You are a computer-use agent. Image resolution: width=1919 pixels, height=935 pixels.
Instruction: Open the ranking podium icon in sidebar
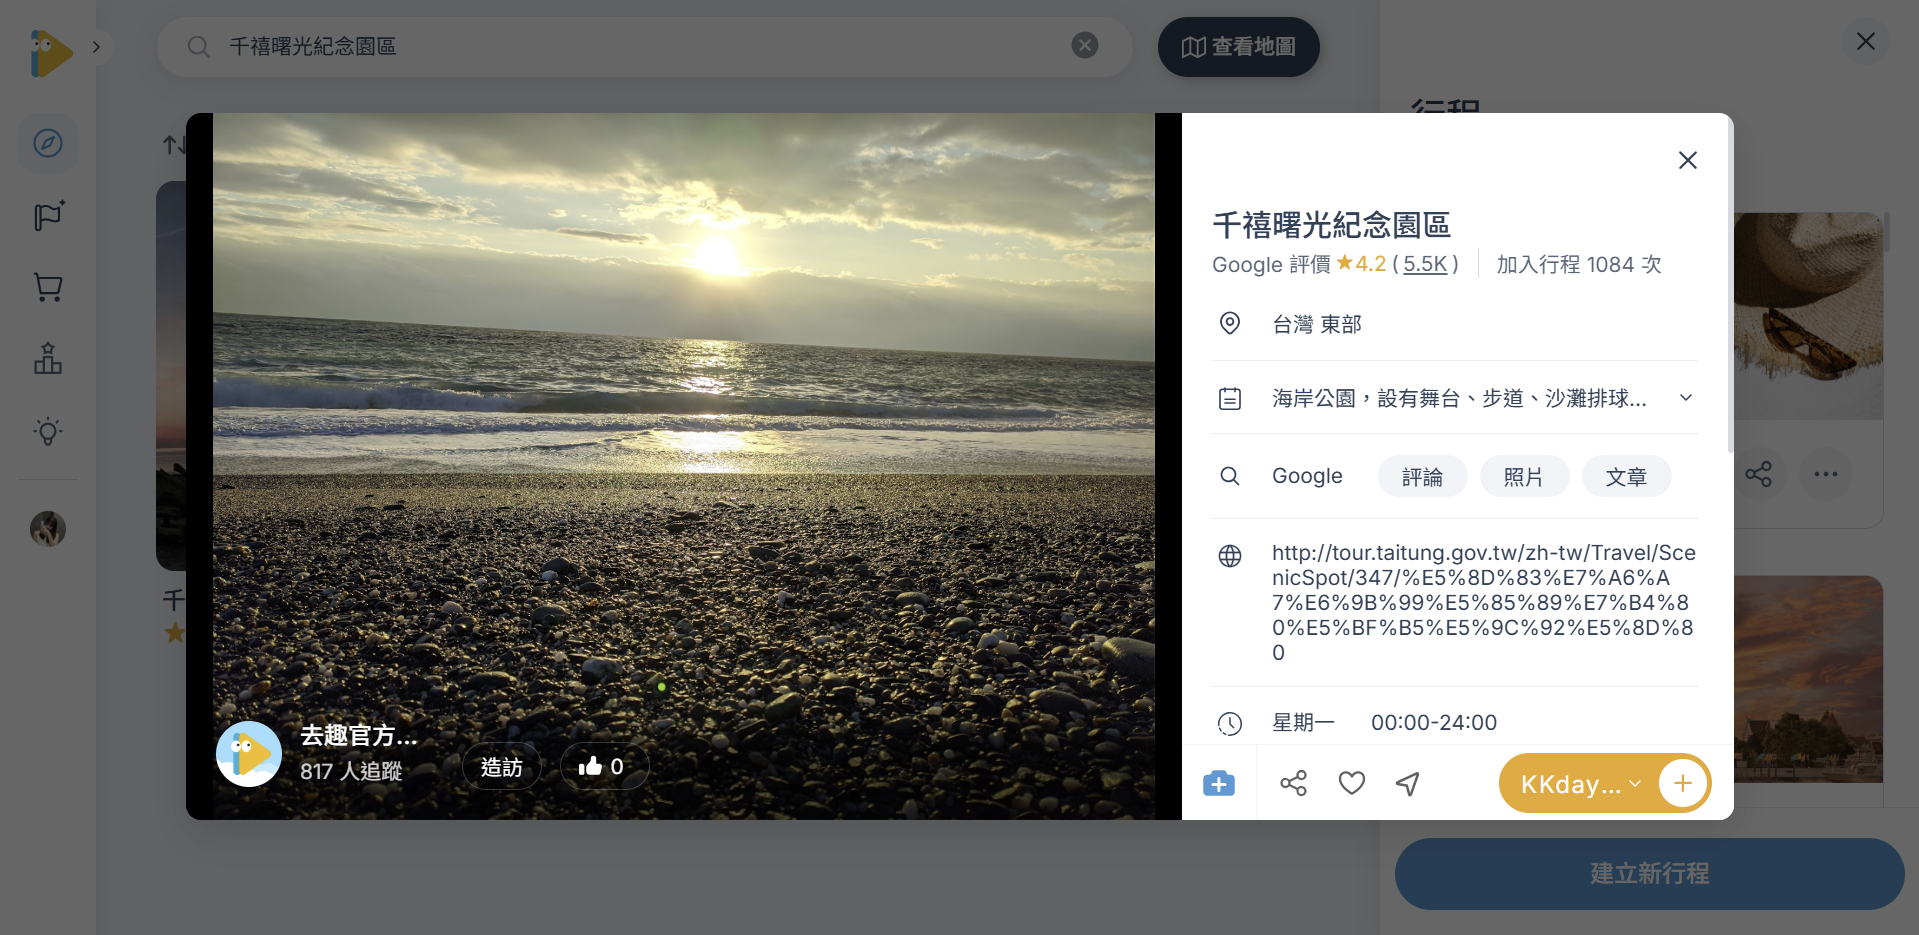(47, 359)
